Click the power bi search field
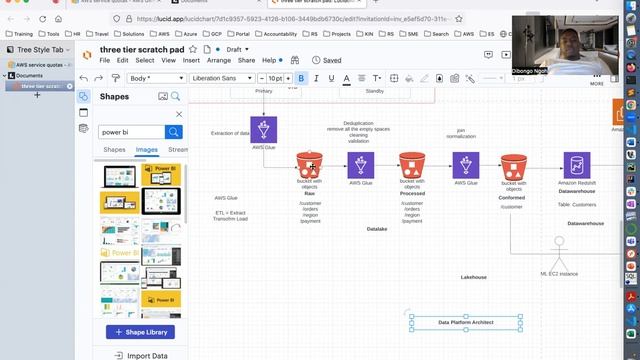 point(131,132)
